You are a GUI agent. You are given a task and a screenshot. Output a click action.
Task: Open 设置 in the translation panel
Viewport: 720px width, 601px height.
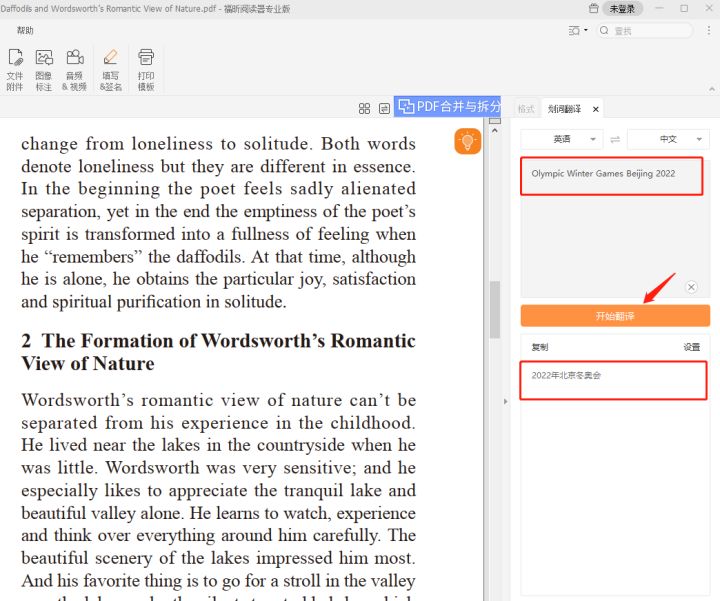pyautogui.click(x=691, y=347)
